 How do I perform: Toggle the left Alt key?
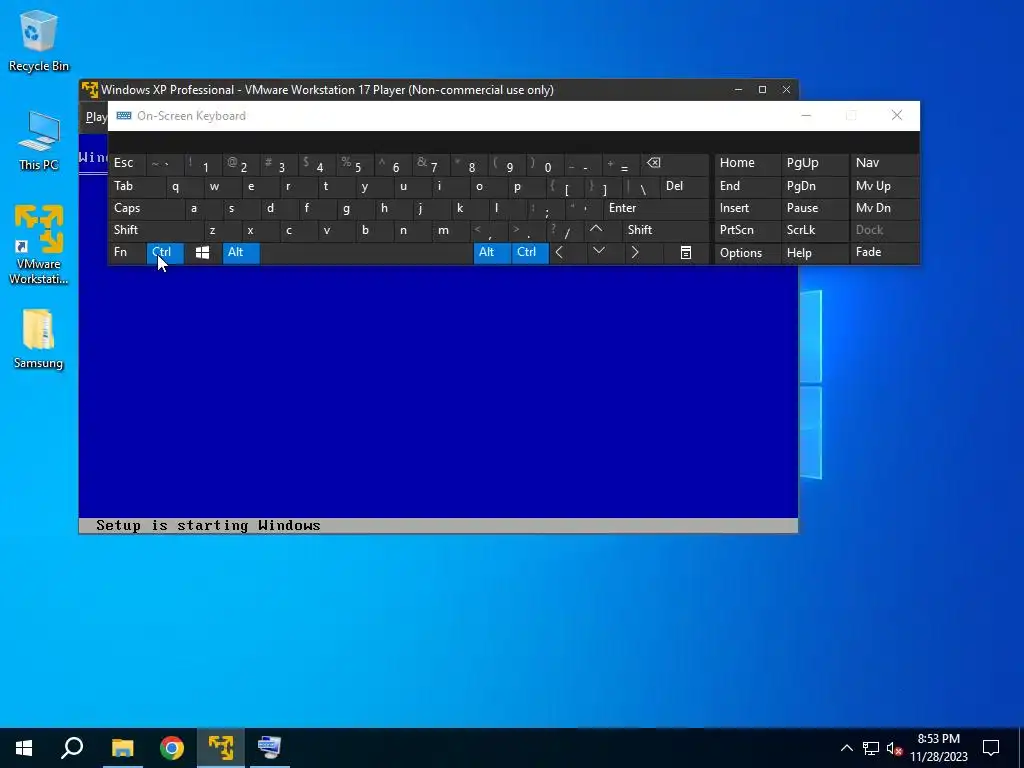coord(241,253)
